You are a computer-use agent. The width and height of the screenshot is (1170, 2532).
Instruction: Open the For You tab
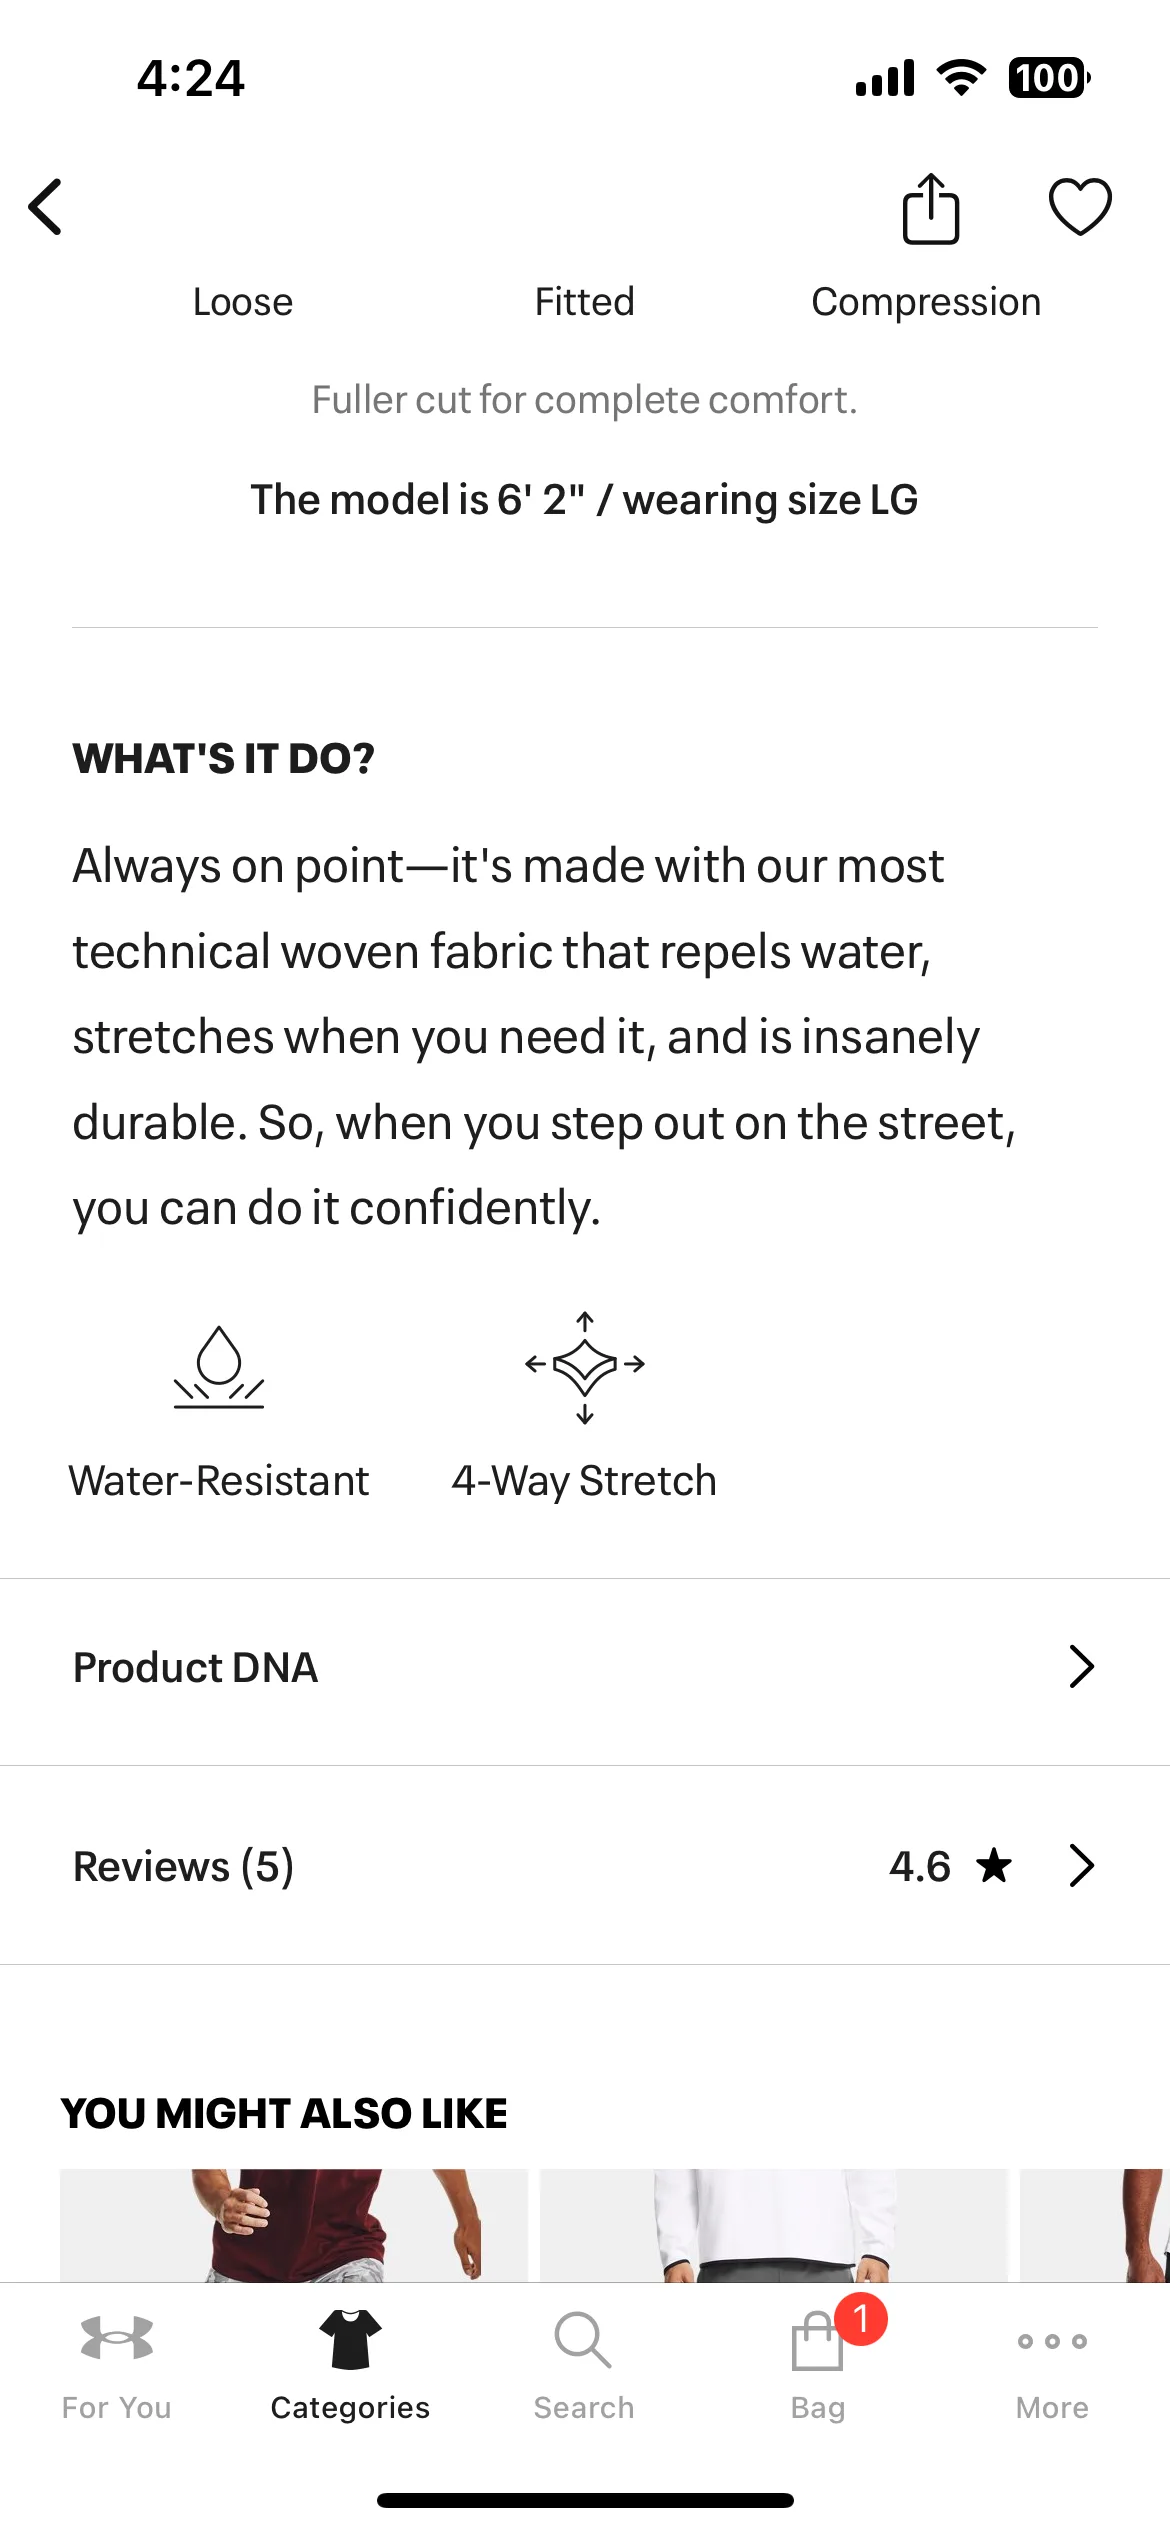117,2366
